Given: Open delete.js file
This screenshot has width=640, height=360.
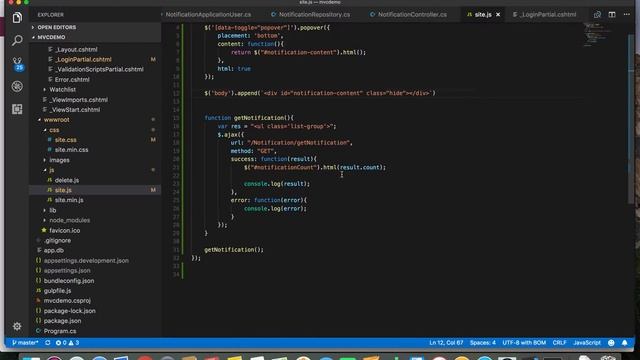Looking at the screenshot, I should pos(67,180).
